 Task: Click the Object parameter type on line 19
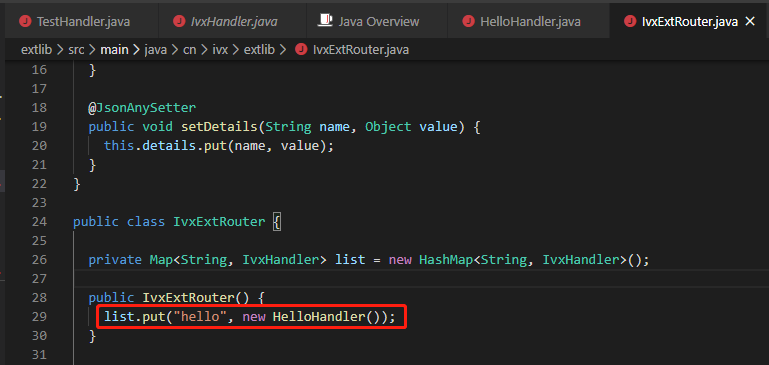(x=388, y=127)
